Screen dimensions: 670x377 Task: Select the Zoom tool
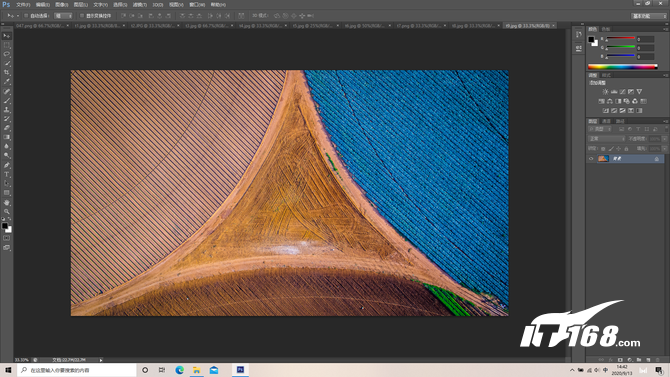[x=6, y=212]
